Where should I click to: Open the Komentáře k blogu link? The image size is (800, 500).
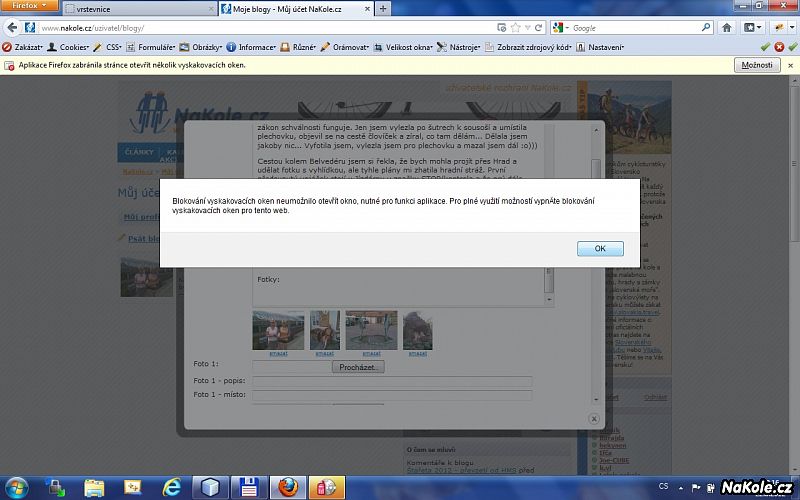click(440, 463)
